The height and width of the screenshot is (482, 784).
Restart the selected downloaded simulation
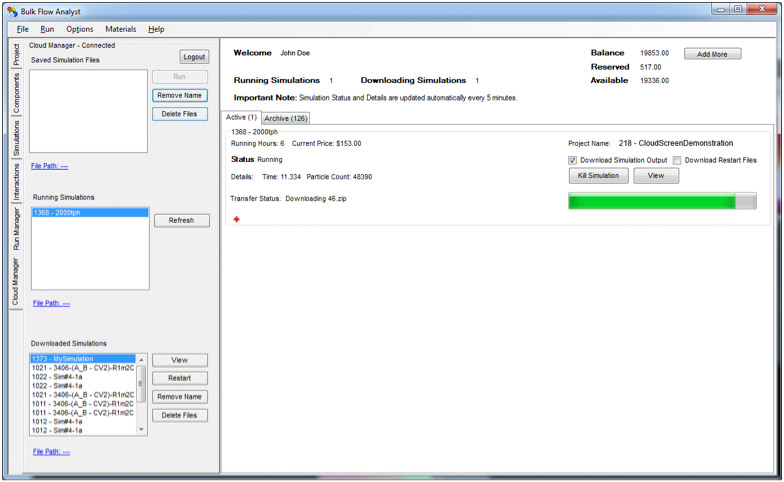[x=179, y=378]
